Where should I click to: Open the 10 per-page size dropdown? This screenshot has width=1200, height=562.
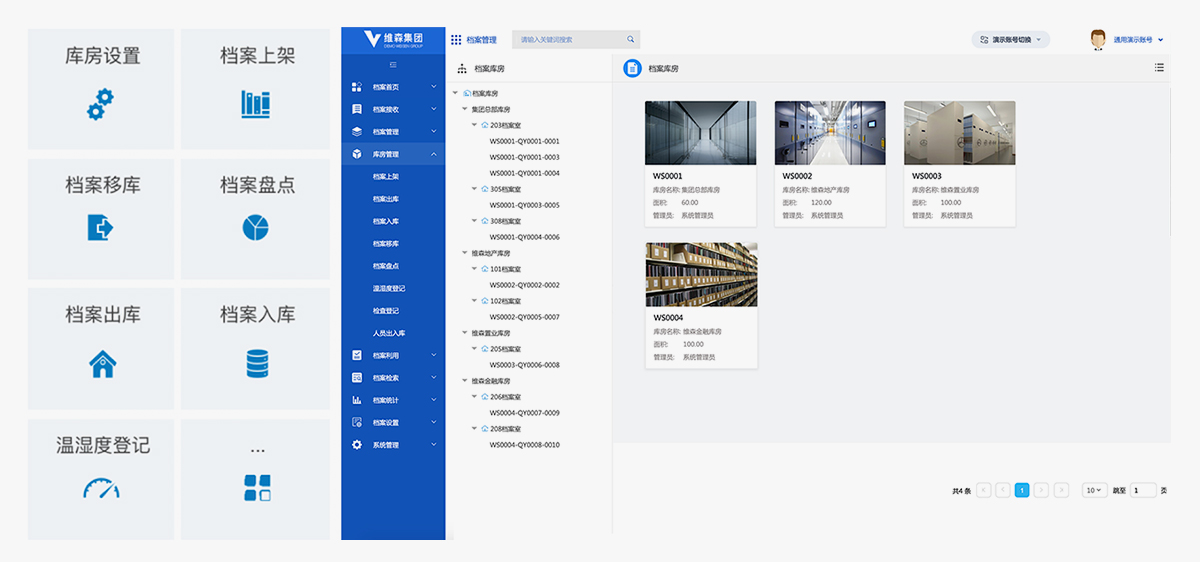tap(1094, 490)
